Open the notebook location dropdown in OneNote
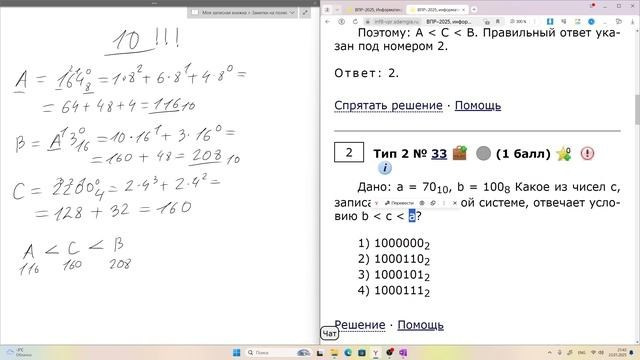The image size is (640, 360). pos(292,13)
